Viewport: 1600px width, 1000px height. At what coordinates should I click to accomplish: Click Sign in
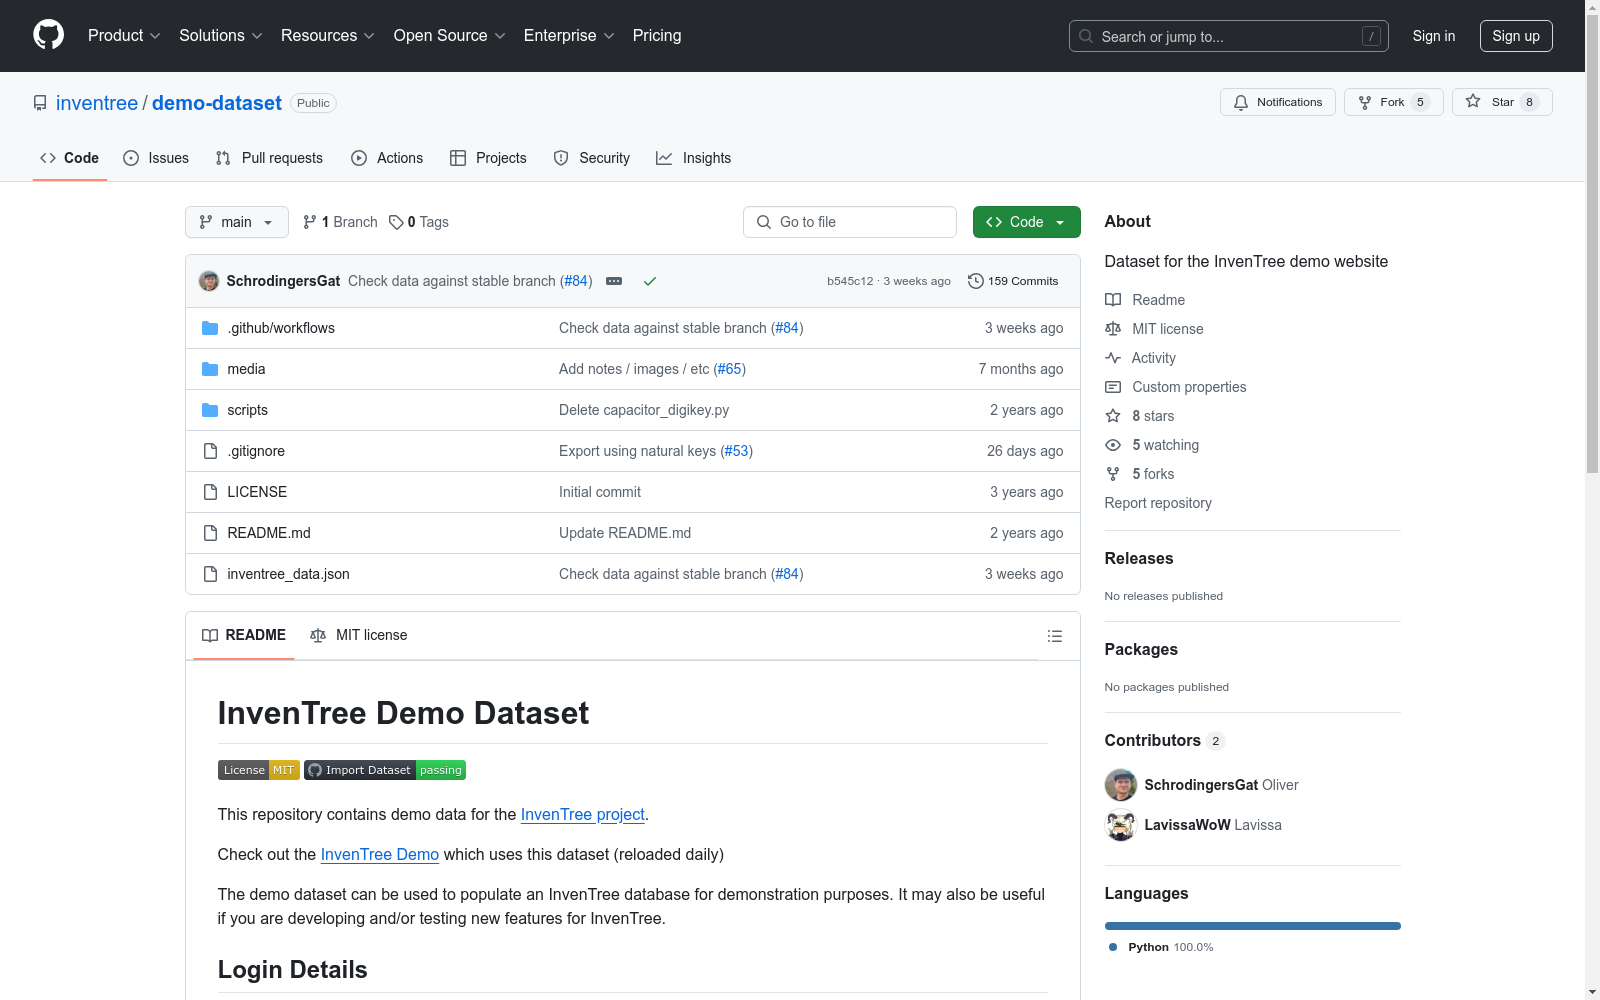[x=1434, y=36]
